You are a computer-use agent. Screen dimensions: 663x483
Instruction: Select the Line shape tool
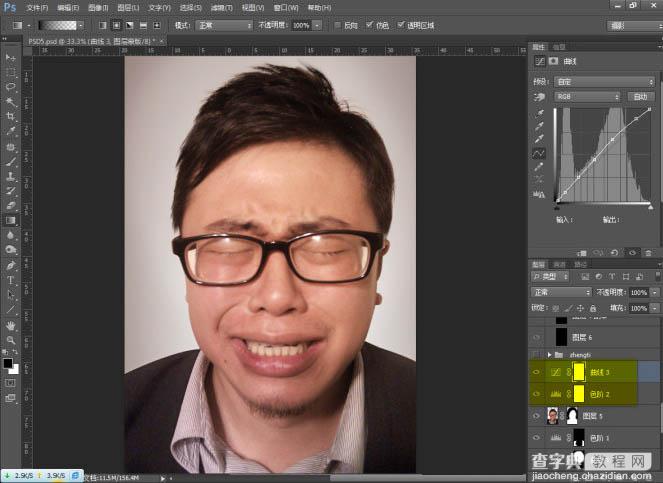point(11,310)
